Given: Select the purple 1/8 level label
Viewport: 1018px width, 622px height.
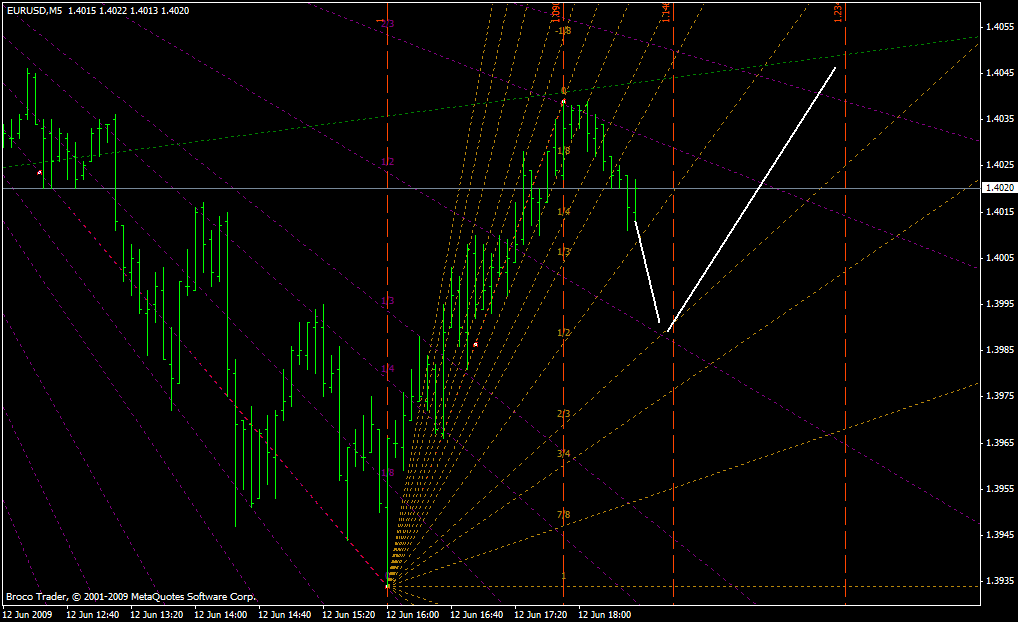Looking at the screenshot, I should (388, 473).
